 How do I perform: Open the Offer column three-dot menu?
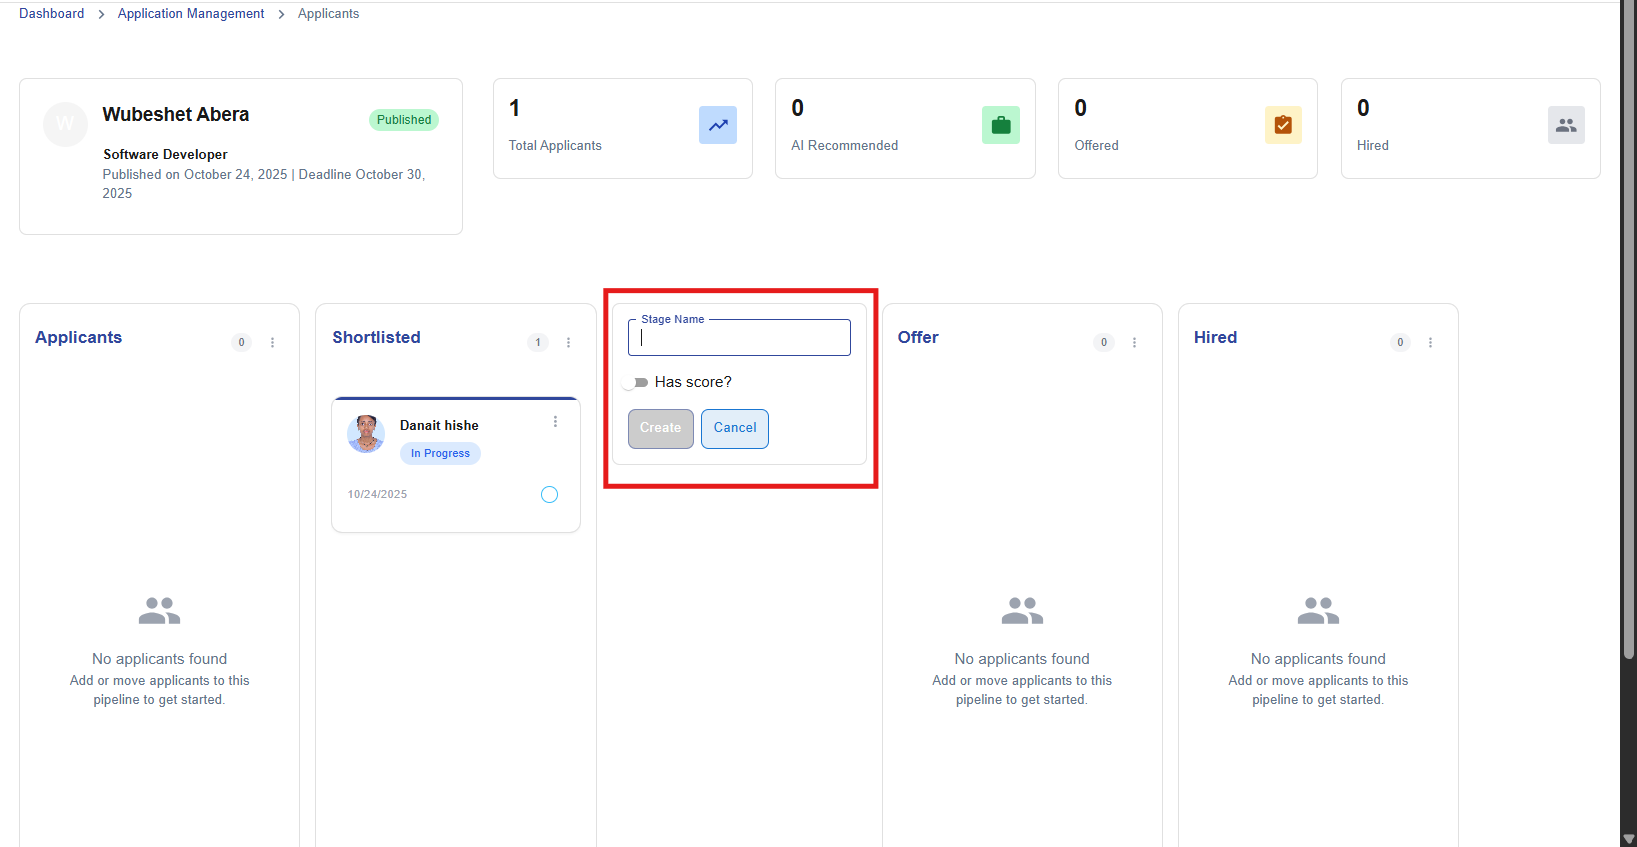tap(1134, 342)
